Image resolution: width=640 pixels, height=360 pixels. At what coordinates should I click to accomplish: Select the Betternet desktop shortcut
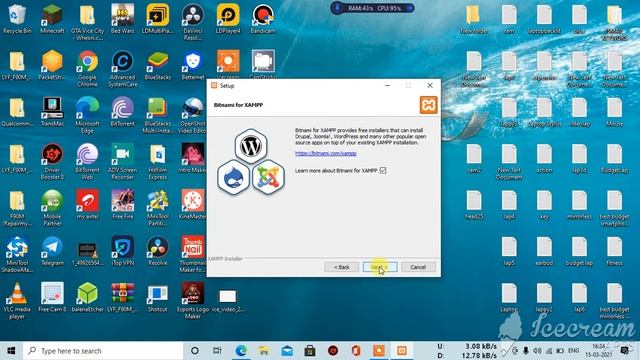[193, 66]
